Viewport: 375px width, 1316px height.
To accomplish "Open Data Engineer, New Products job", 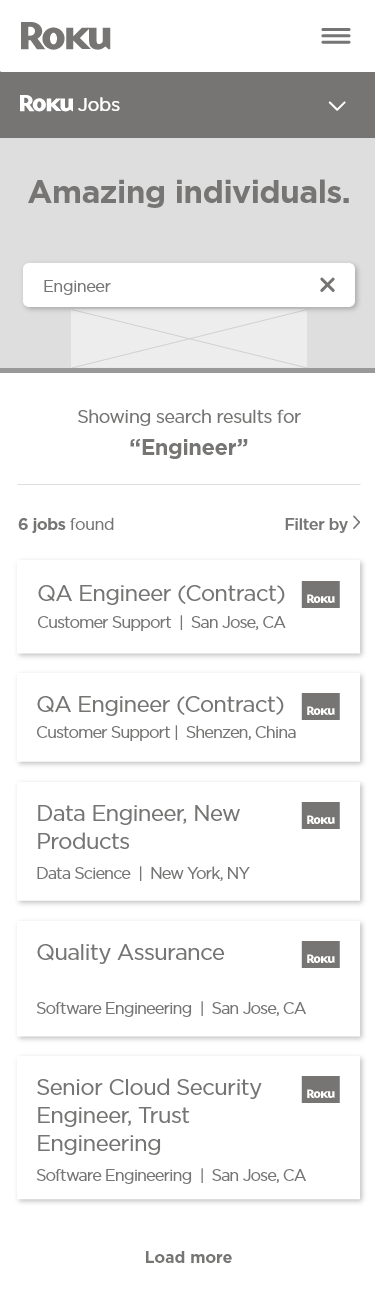I will (189, 841).
